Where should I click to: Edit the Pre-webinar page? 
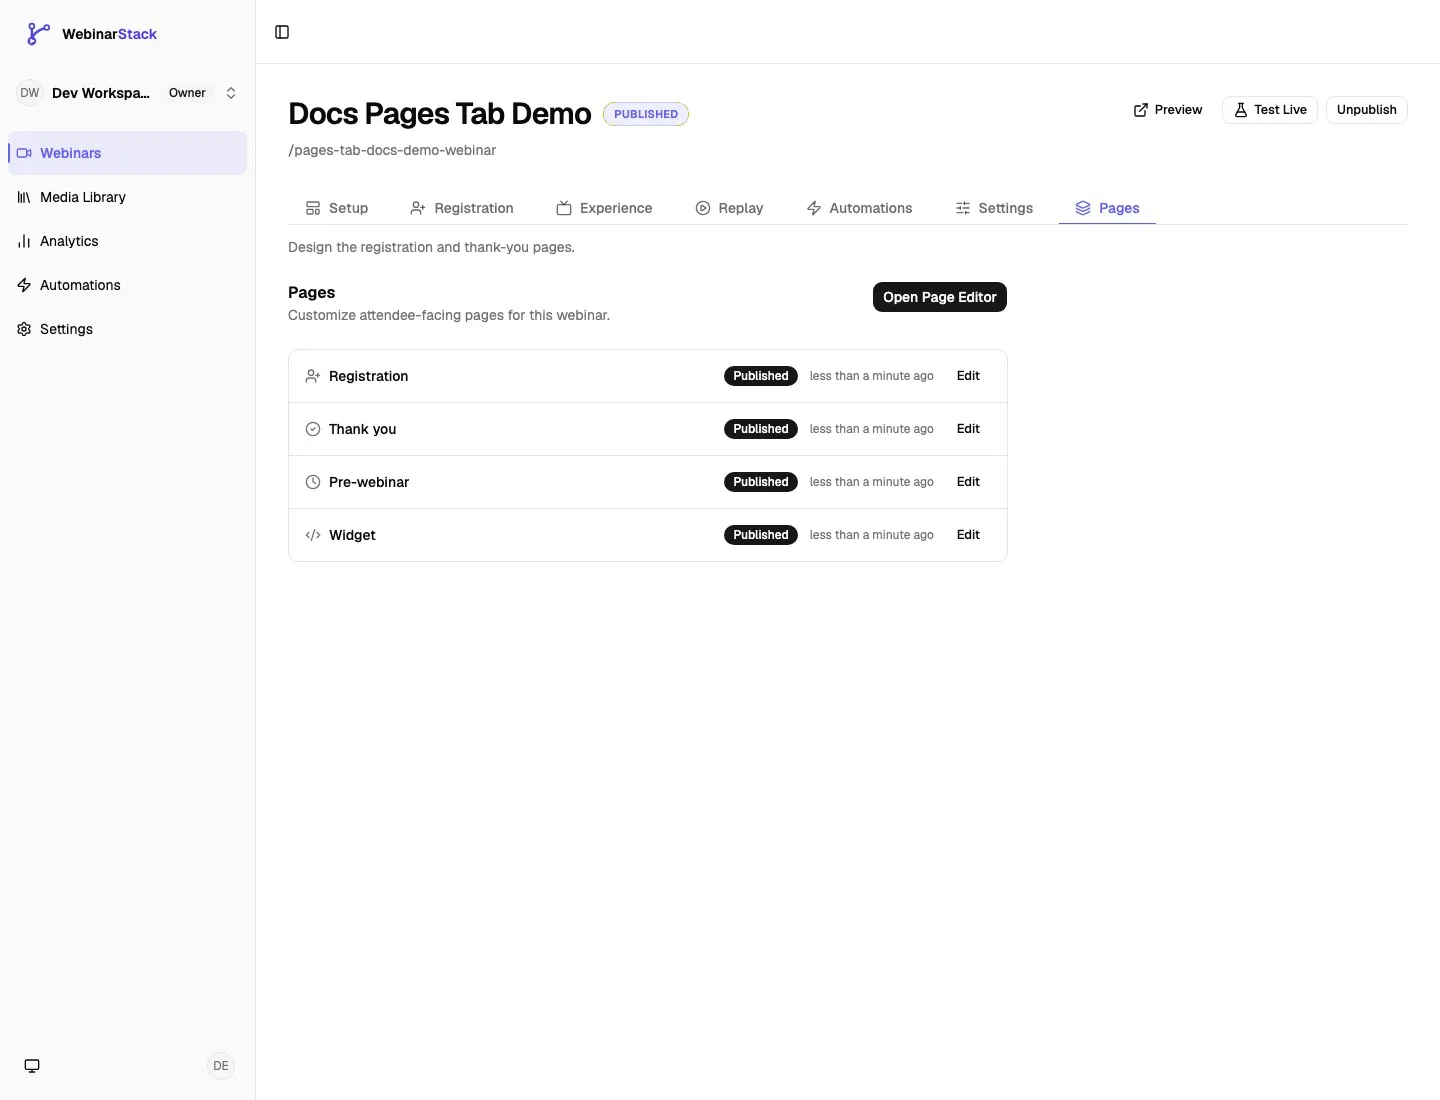(968, 482)
